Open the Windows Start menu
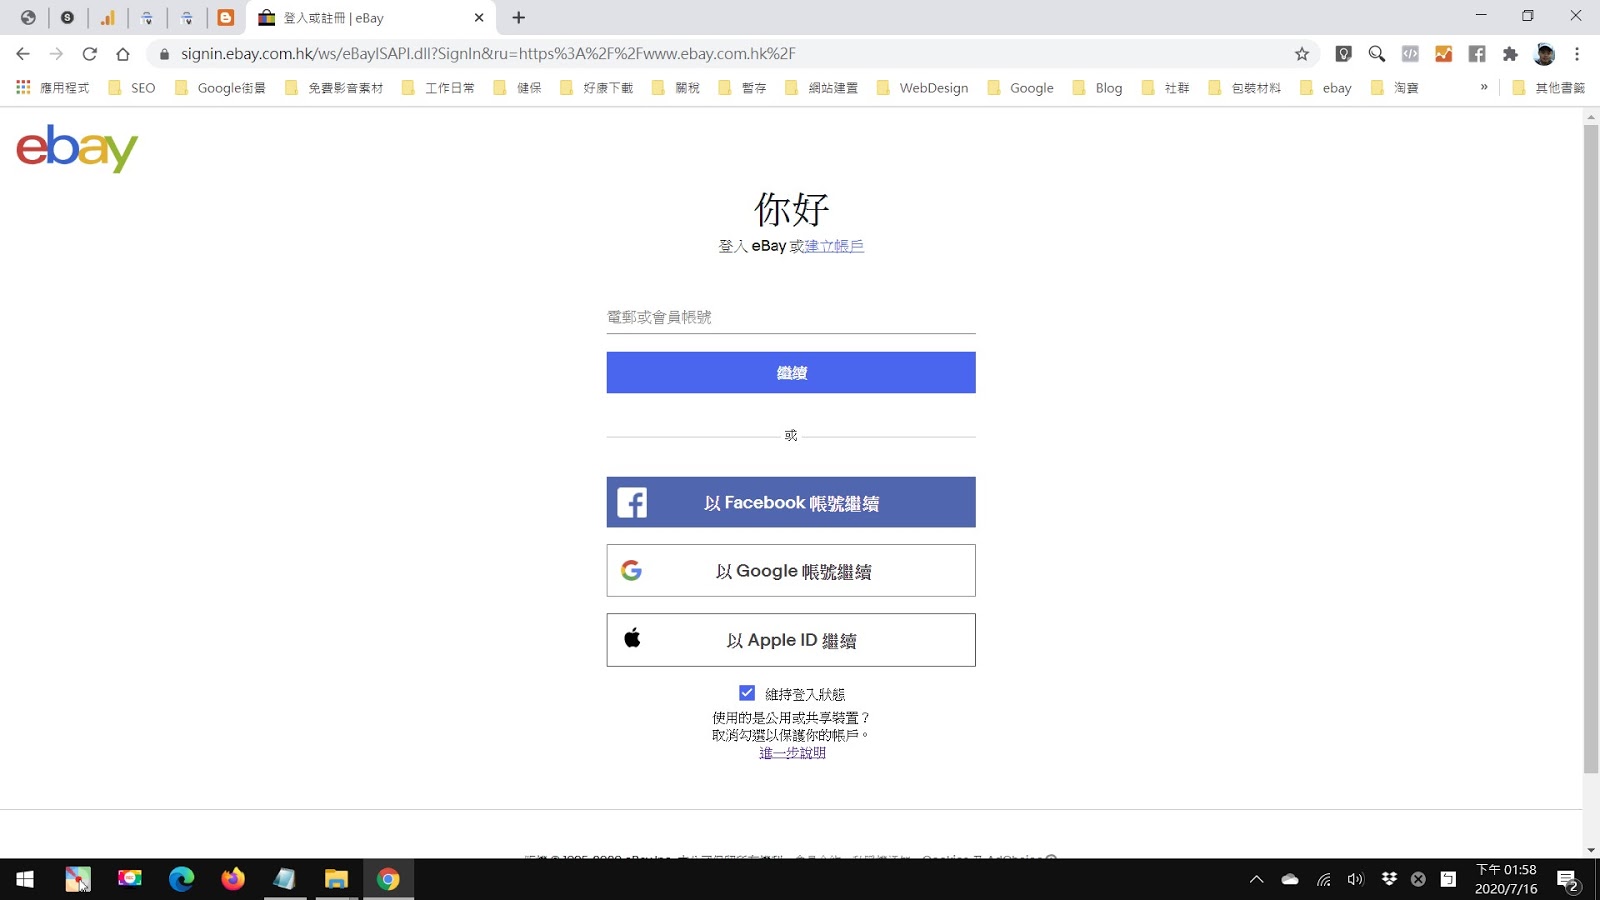The height and width of the screenshot is (900, 1600). [25, 879]
